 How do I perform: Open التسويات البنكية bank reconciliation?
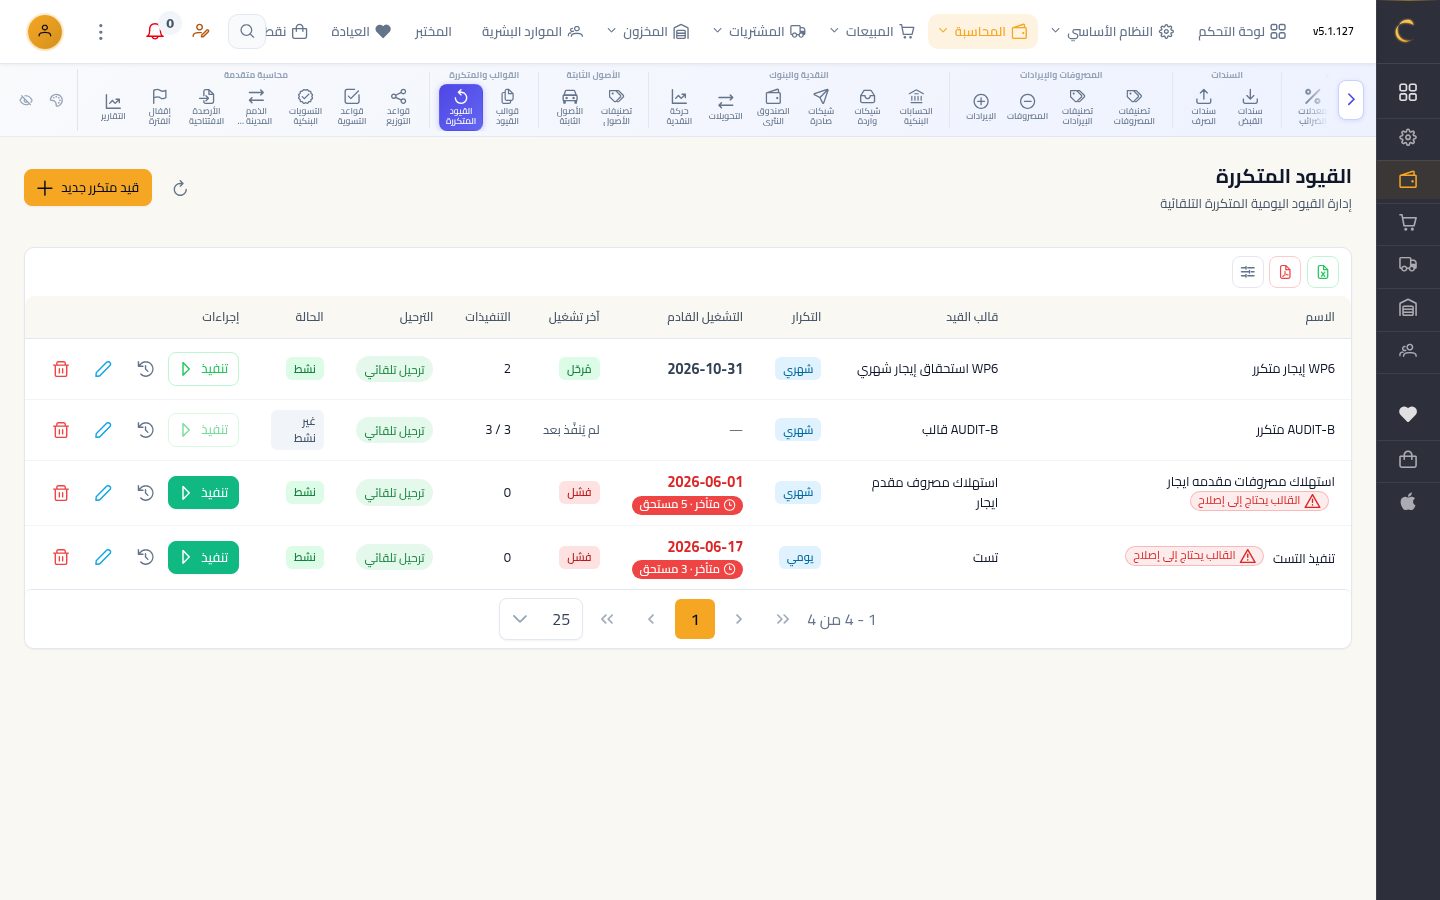(305, 107)
